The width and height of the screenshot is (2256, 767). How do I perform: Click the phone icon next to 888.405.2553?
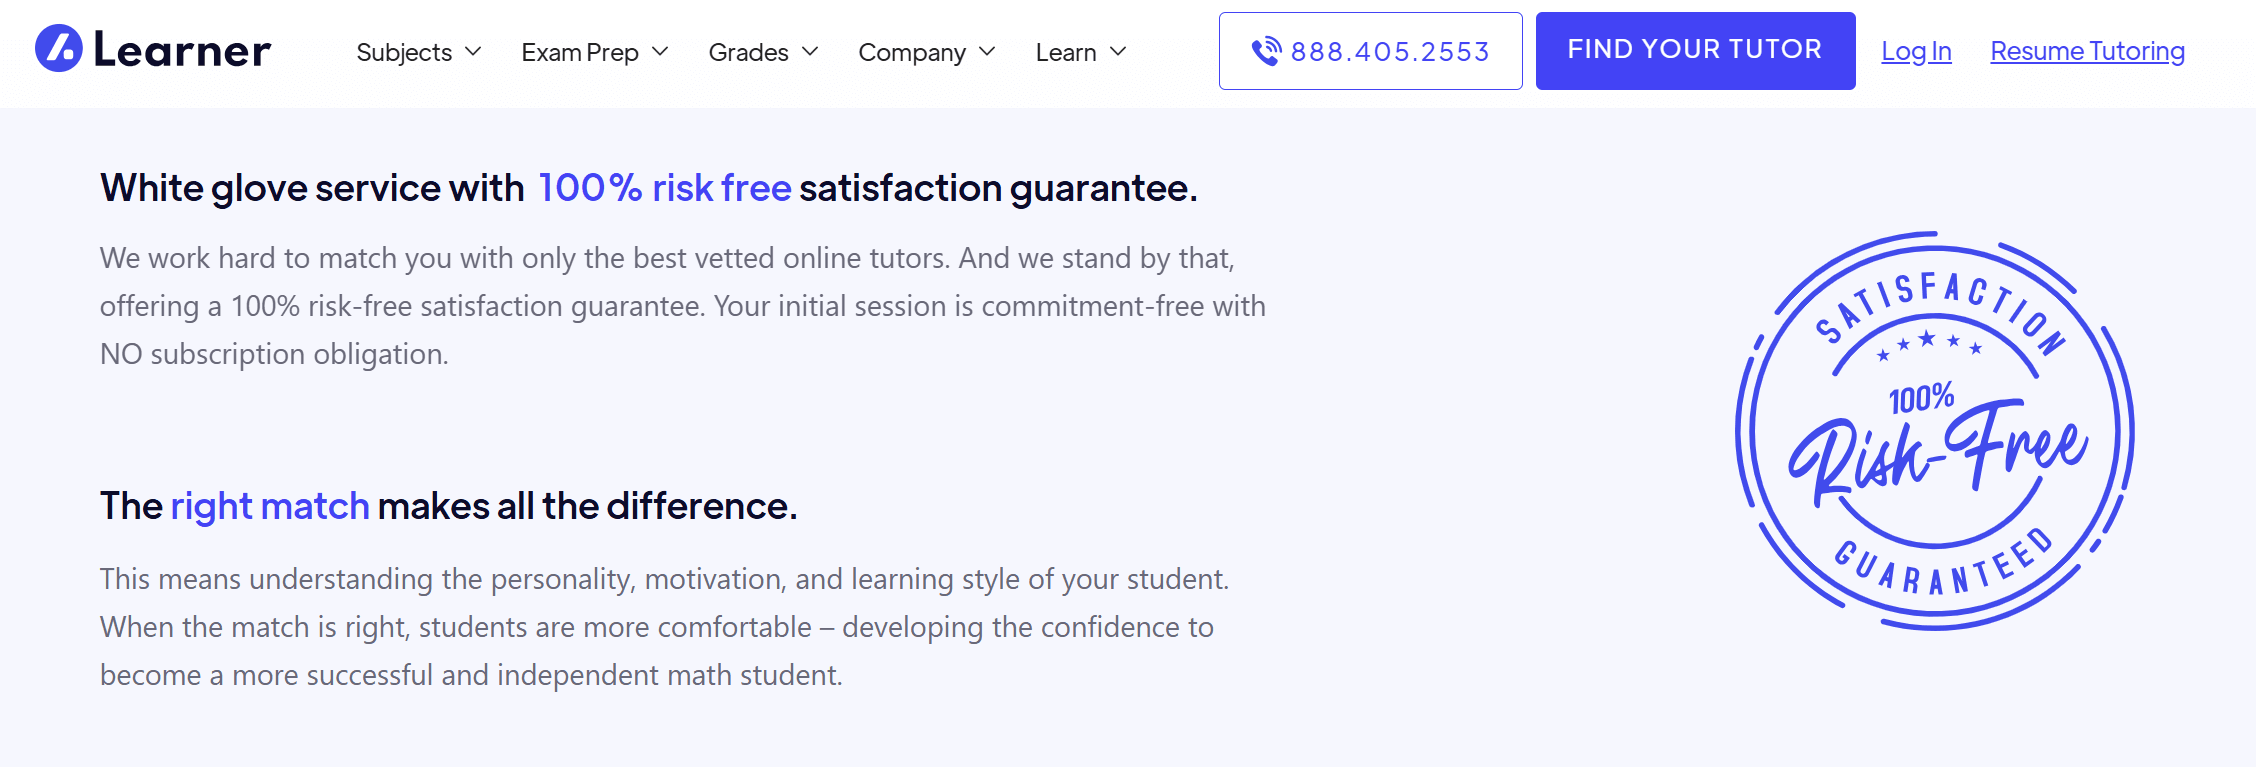[1268, 50]
